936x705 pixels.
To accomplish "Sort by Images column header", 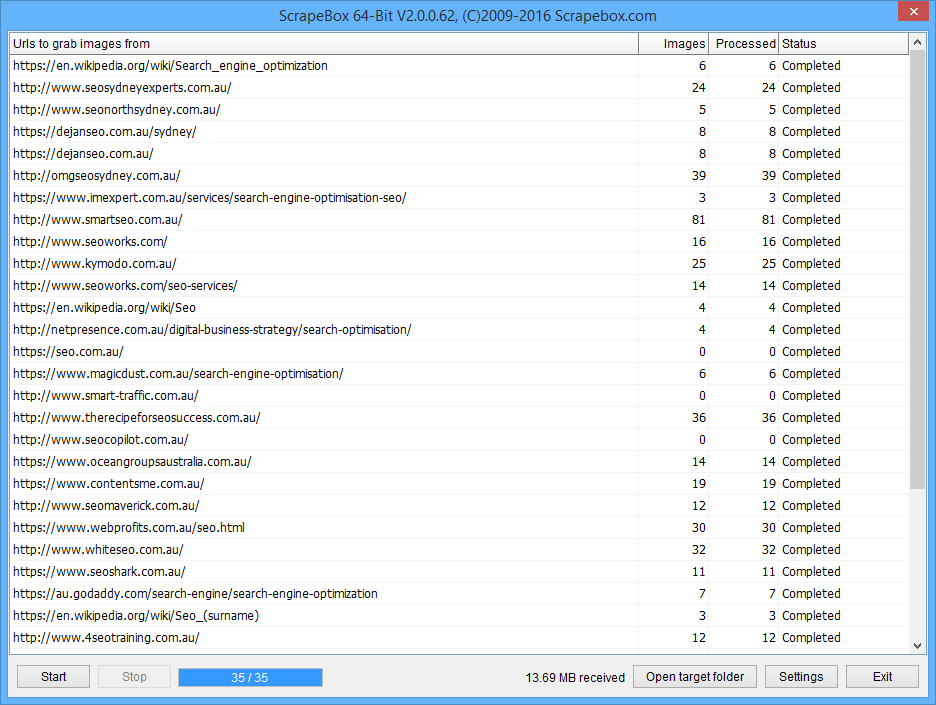I will tap(674, 44).
